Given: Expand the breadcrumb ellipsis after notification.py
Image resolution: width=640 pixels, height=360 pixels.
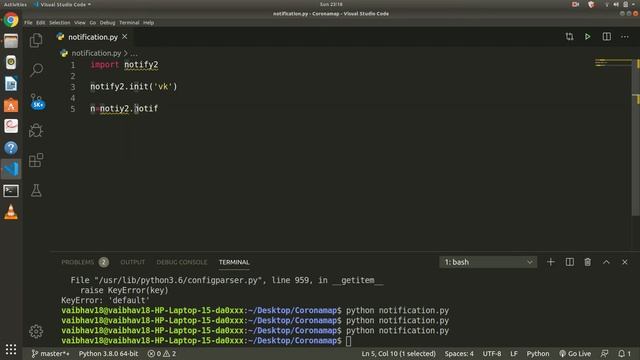Looking at the screenshot, I should (134, 53).
